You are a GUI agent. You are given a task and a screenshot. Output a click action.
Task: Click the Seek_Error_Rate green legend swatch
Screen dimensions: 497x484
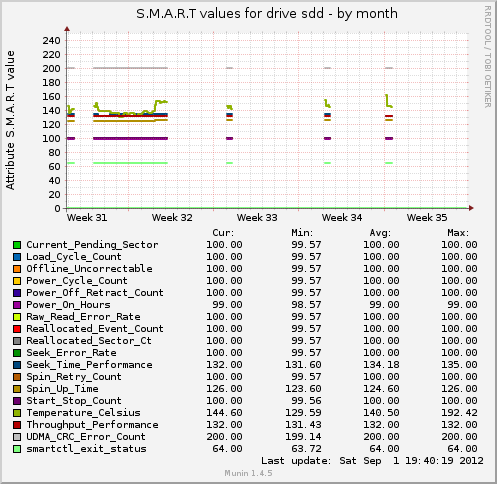coord(17,353)
